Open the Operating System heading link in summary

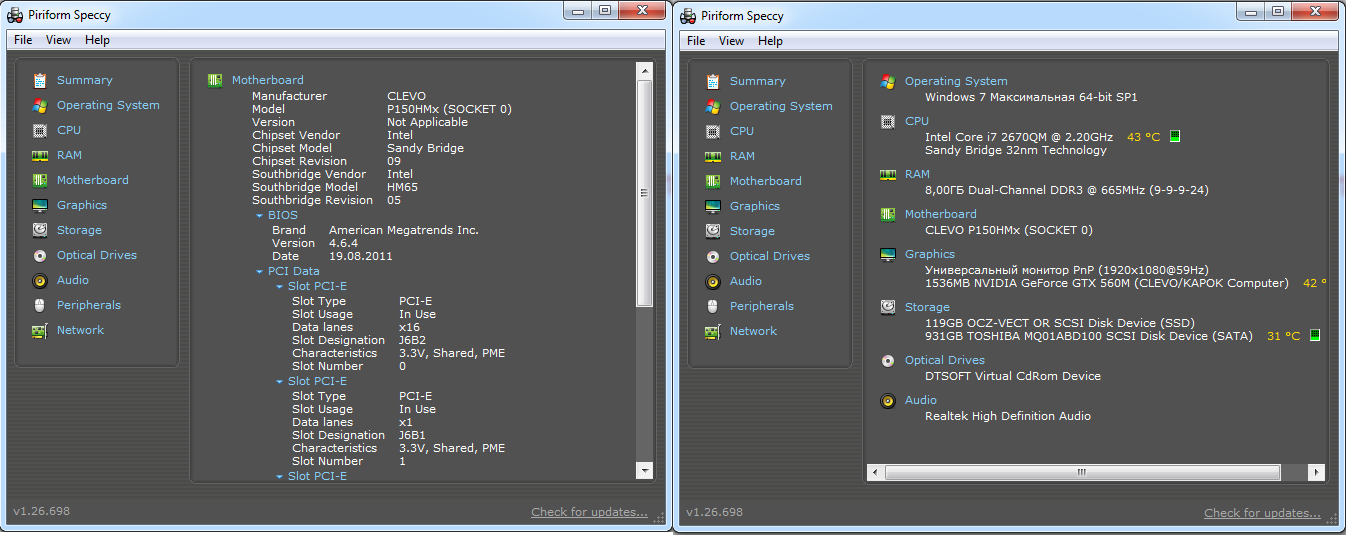(955, 81)
